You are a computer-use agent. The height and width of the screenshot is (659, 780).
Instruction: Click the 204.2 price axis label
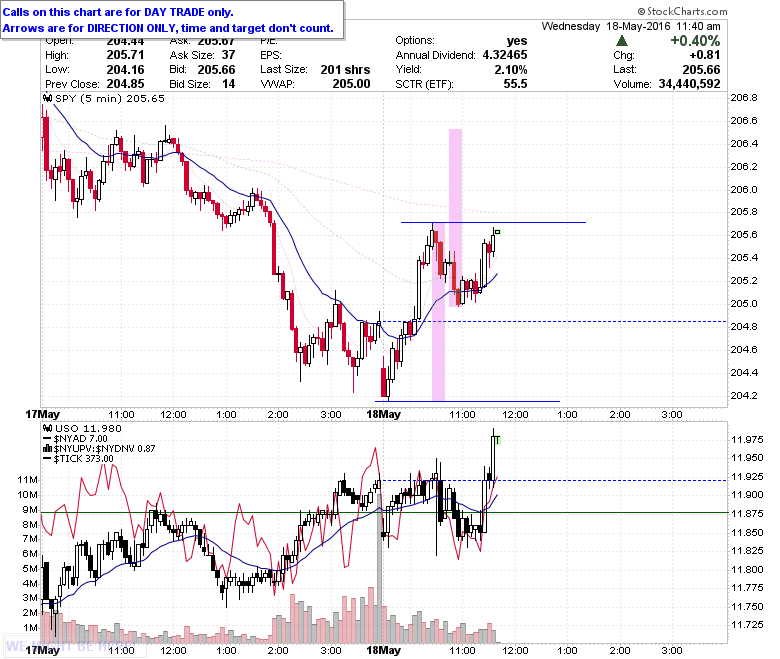coord(744,396)
